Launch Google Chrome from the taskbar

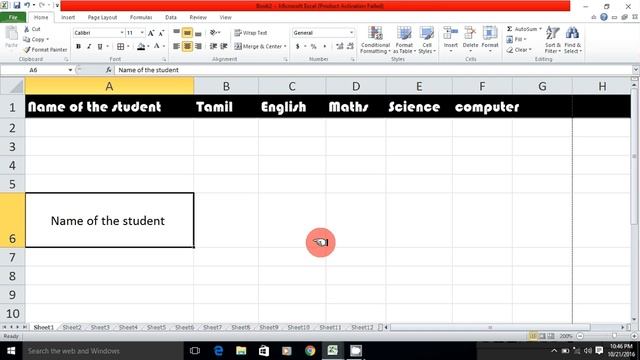point(310,351)
